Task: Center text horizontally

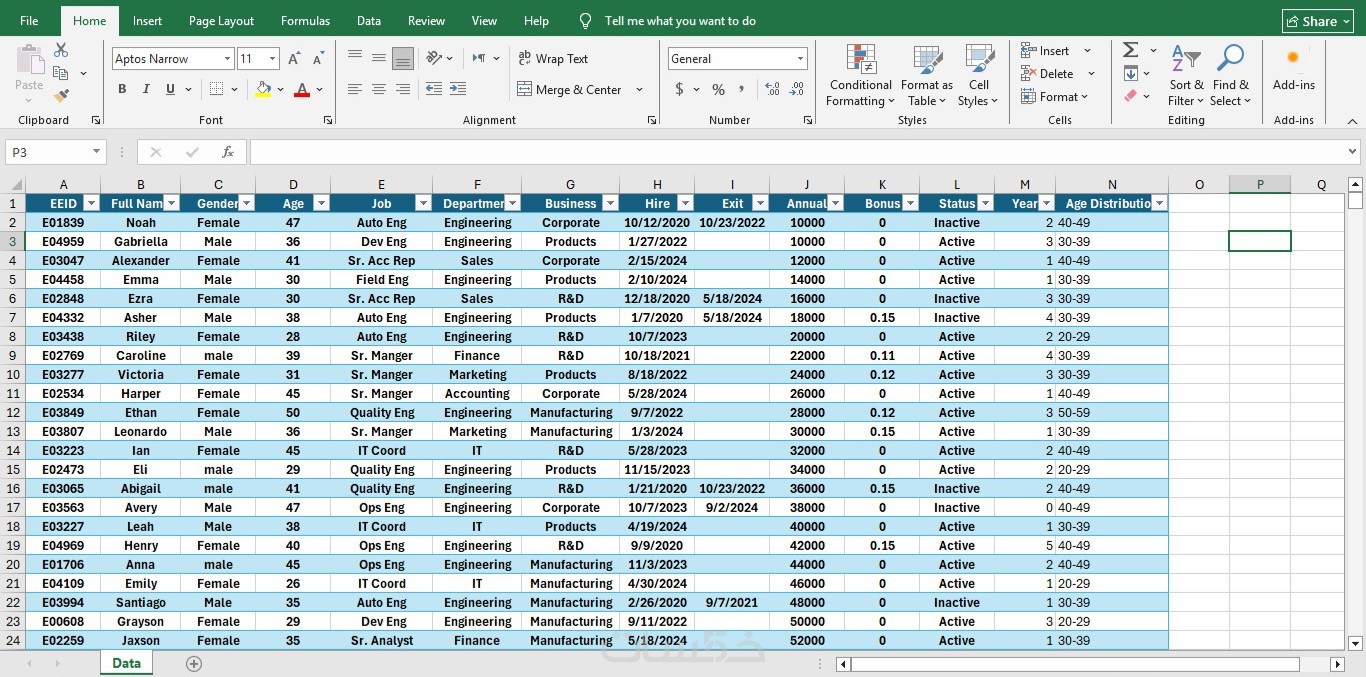Action: point(379,89)
